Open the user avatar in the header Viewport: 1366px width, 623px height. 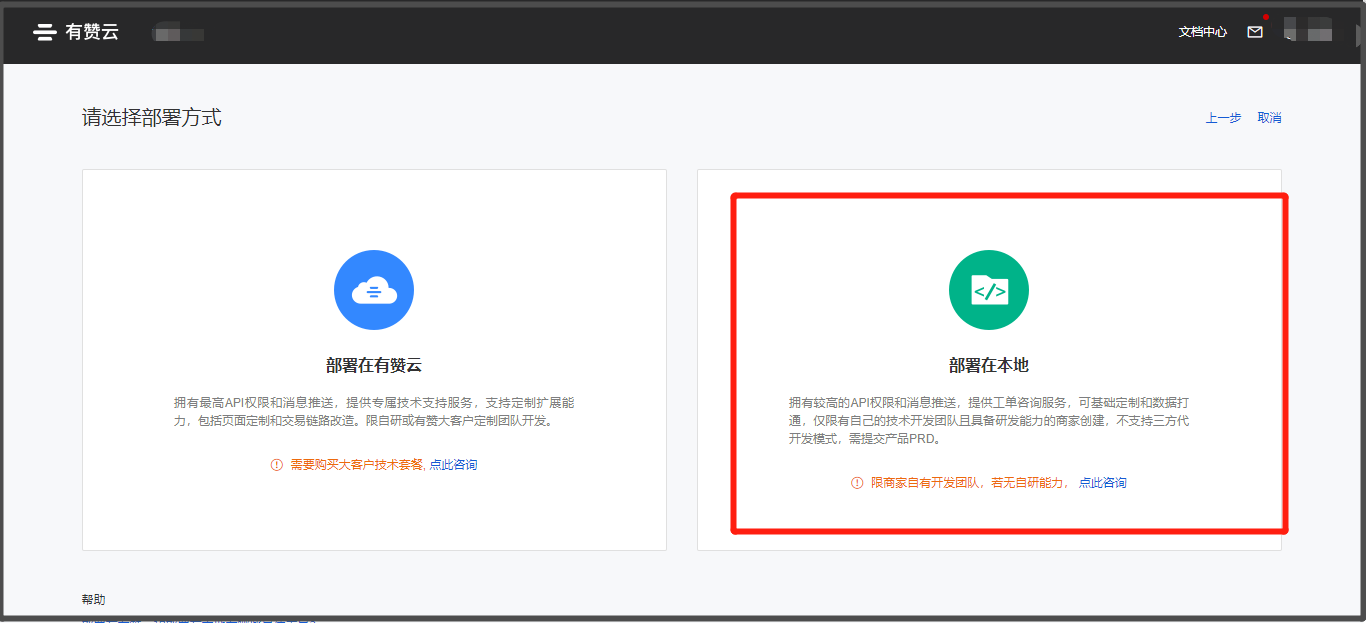1308,30
